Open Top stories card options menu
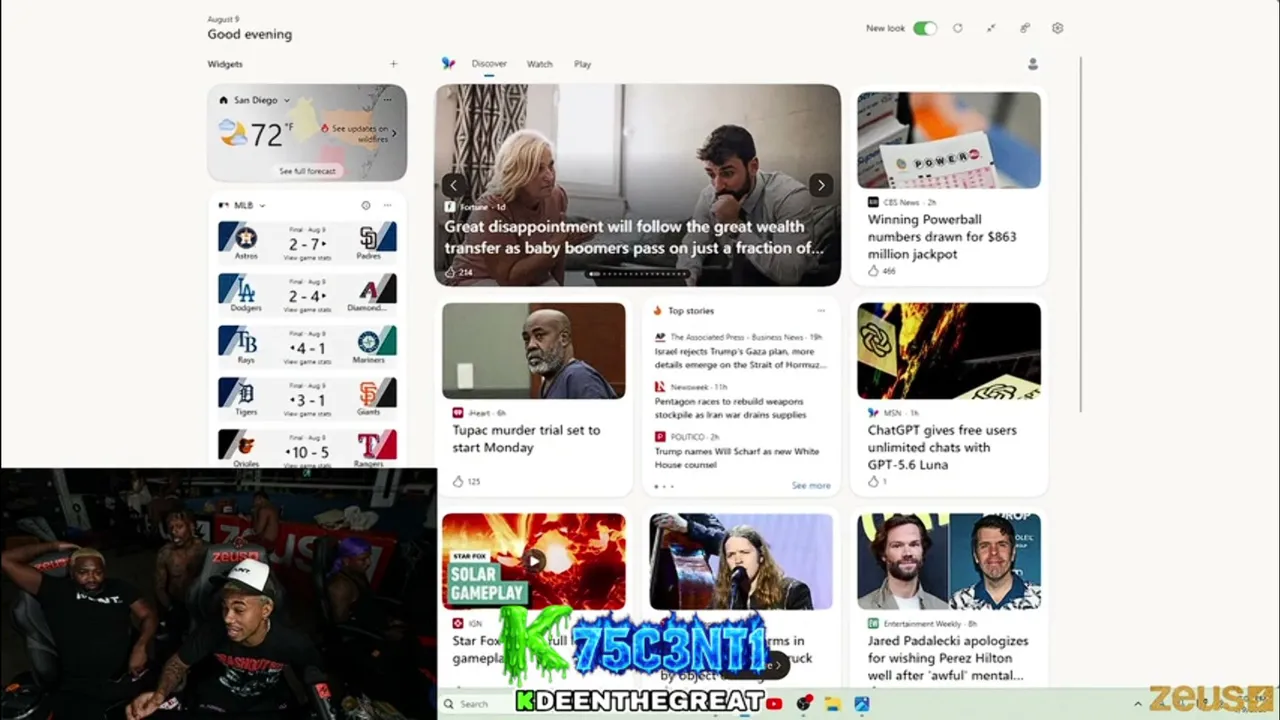The height and width of the screenshot is (720, 1280). pyautogui.click(x=821, y=311)
